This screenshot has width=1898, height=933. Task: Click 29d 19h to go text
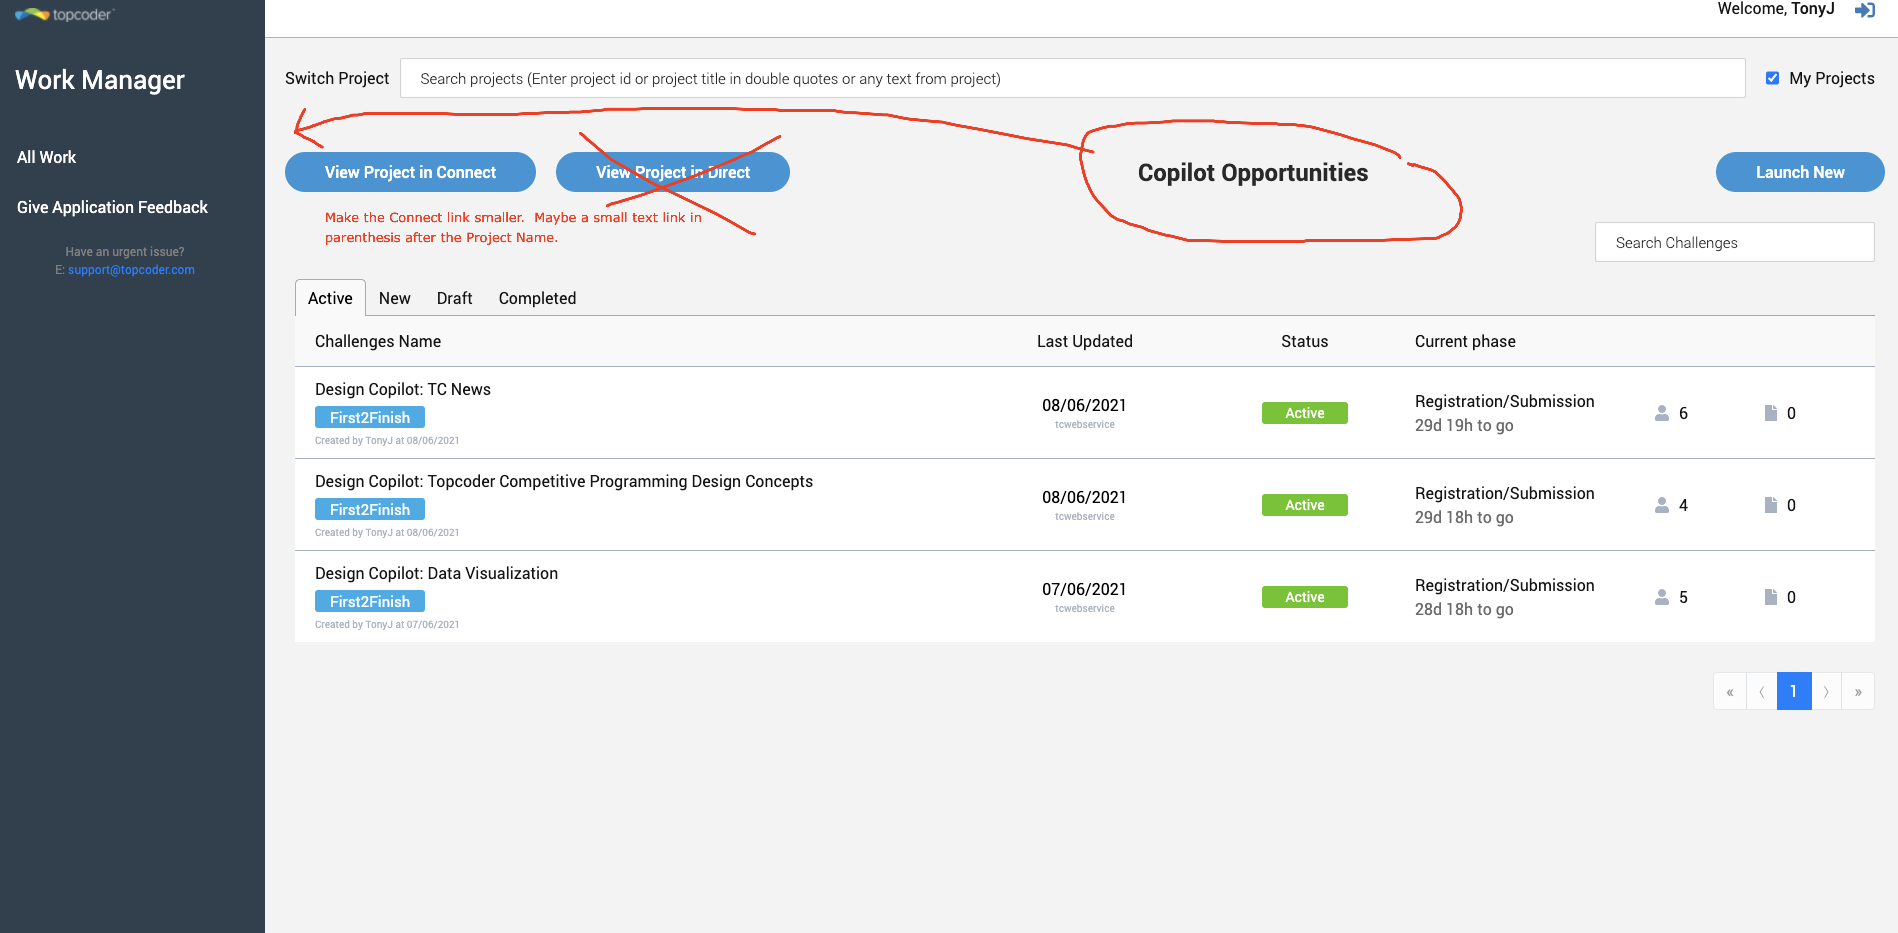pyautogui.click(x=1464, y=425)
